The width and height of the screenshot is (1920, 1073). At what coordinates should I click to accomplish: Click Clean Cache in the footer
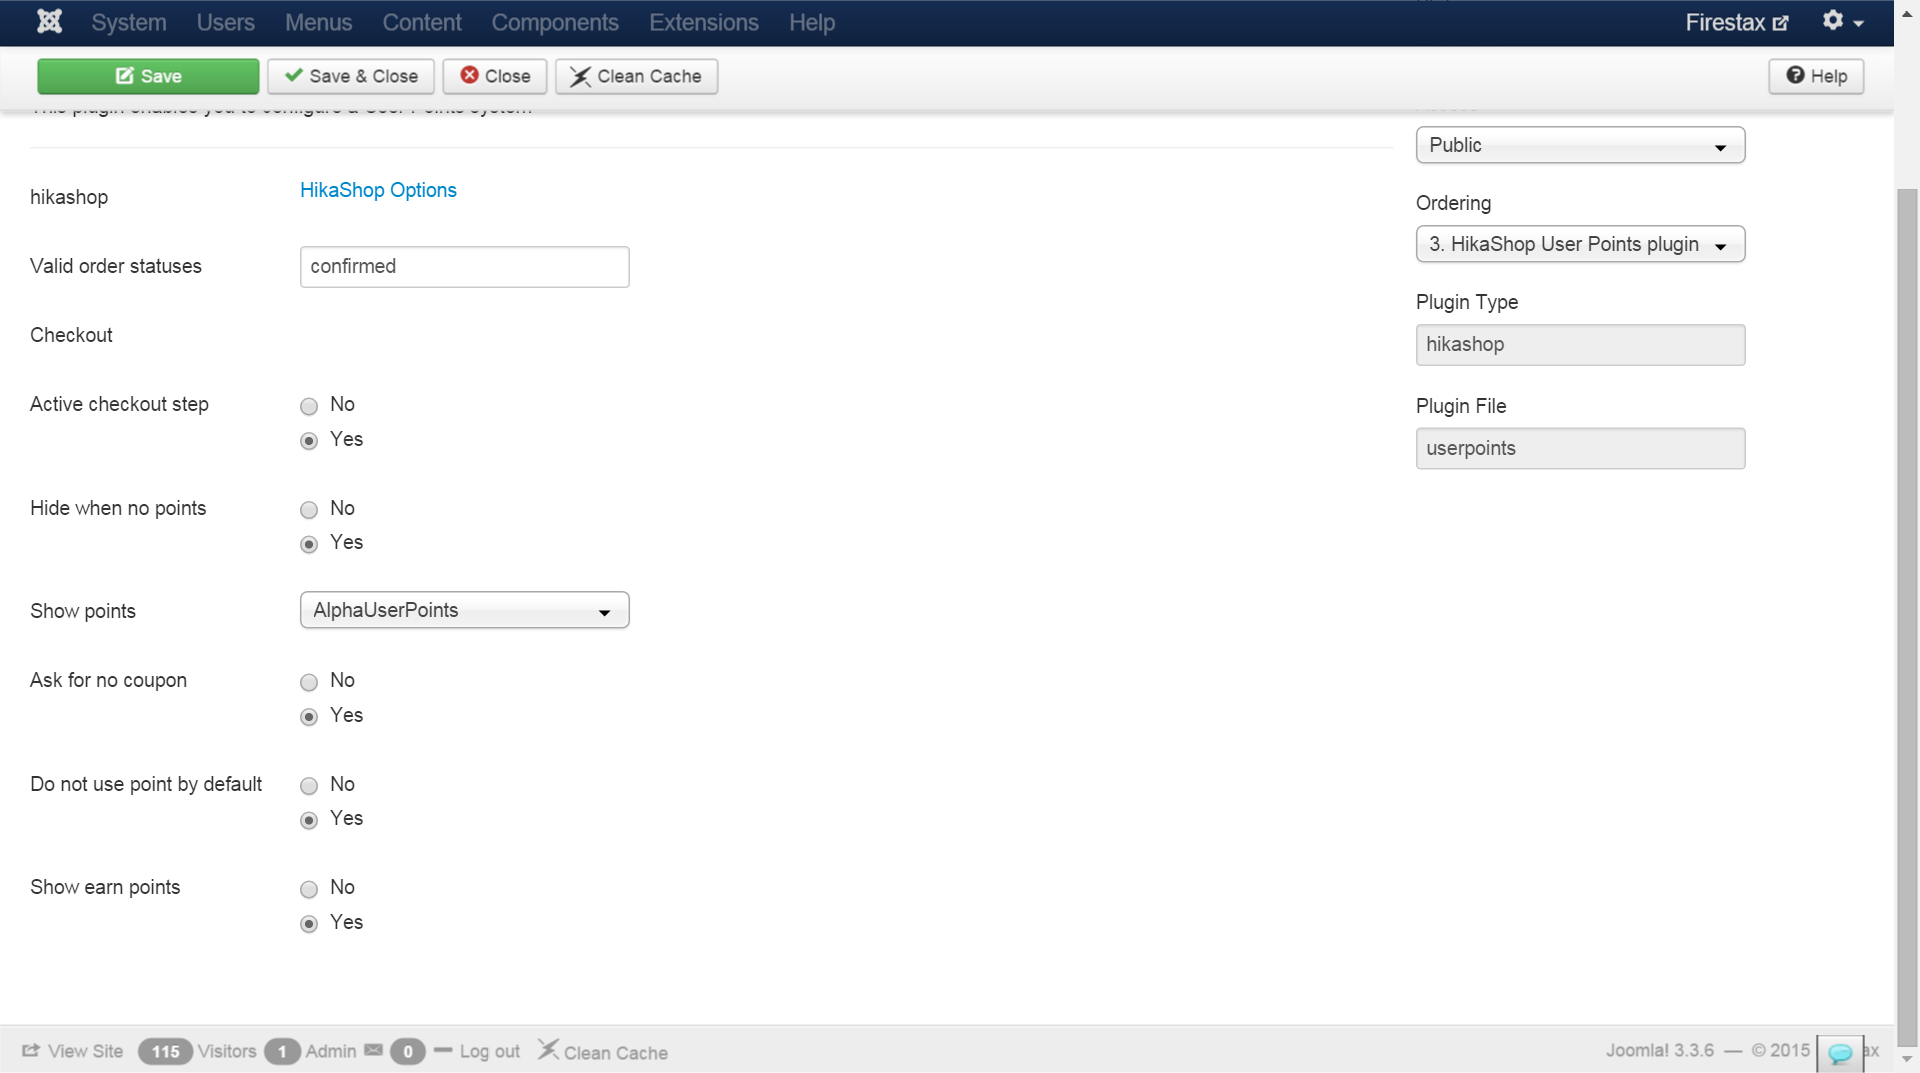603,1051
